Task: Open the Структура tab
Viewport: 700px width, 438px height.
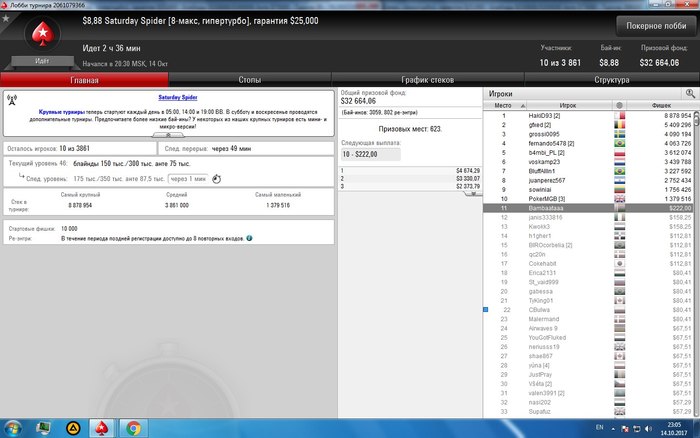Action: 612,79
